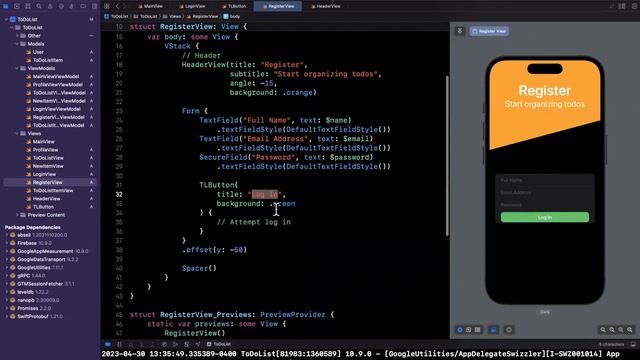Open the Source Control navigator icon
This screenshot has width=640, height=360.
coord(17,6)
